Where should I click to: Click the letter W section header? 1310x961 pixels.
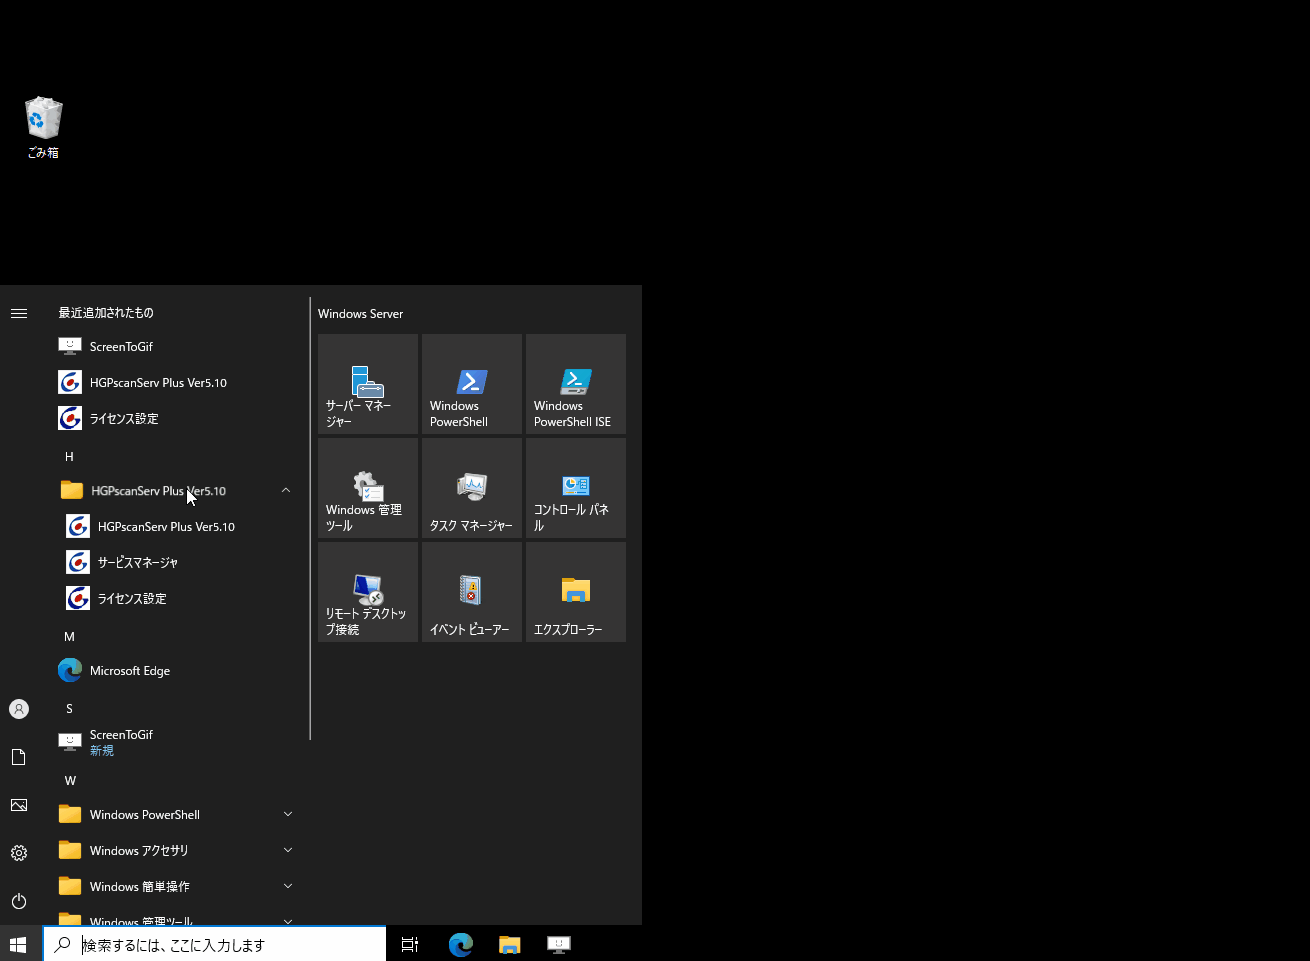(69, 780)
